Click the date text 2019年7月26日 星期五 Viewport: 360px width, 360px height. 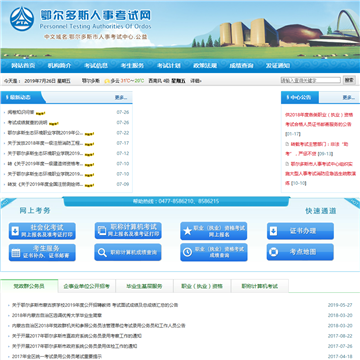(47, 81)
